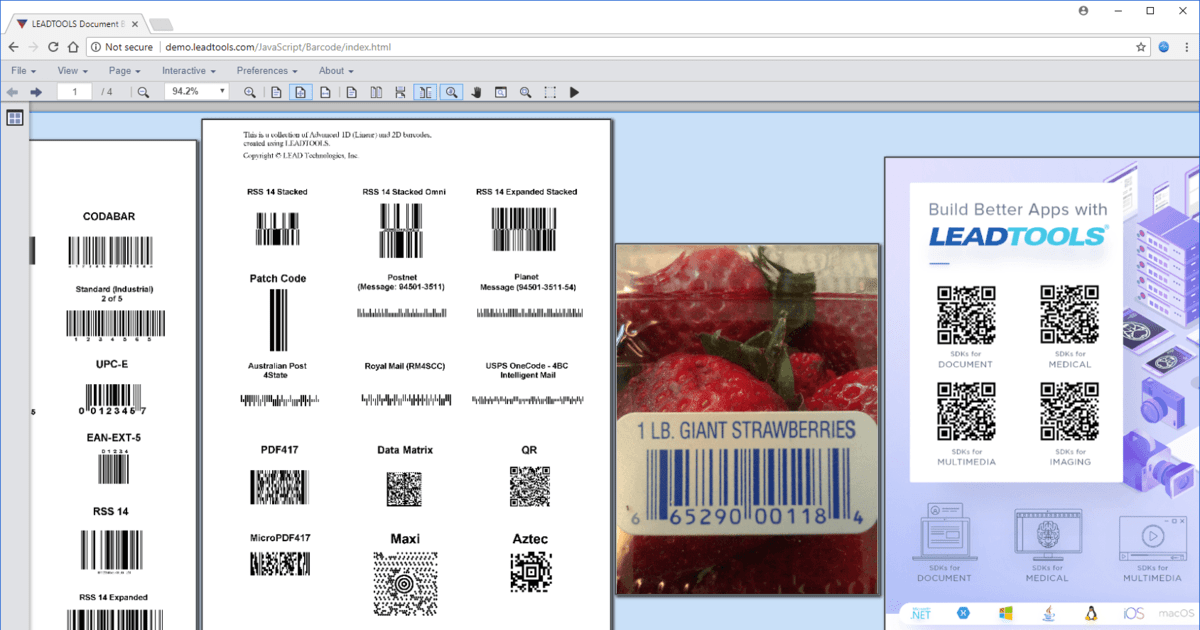The width and height of the screenshot is (1200, 630).
Task: Expand the Interactive menu dropdown
Action: coord(189,71)
